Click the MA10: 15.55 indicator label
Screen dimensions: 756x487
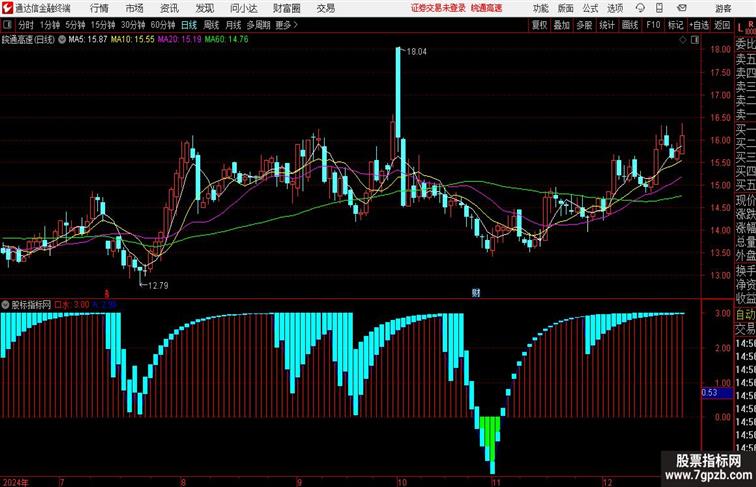[133, 40]
